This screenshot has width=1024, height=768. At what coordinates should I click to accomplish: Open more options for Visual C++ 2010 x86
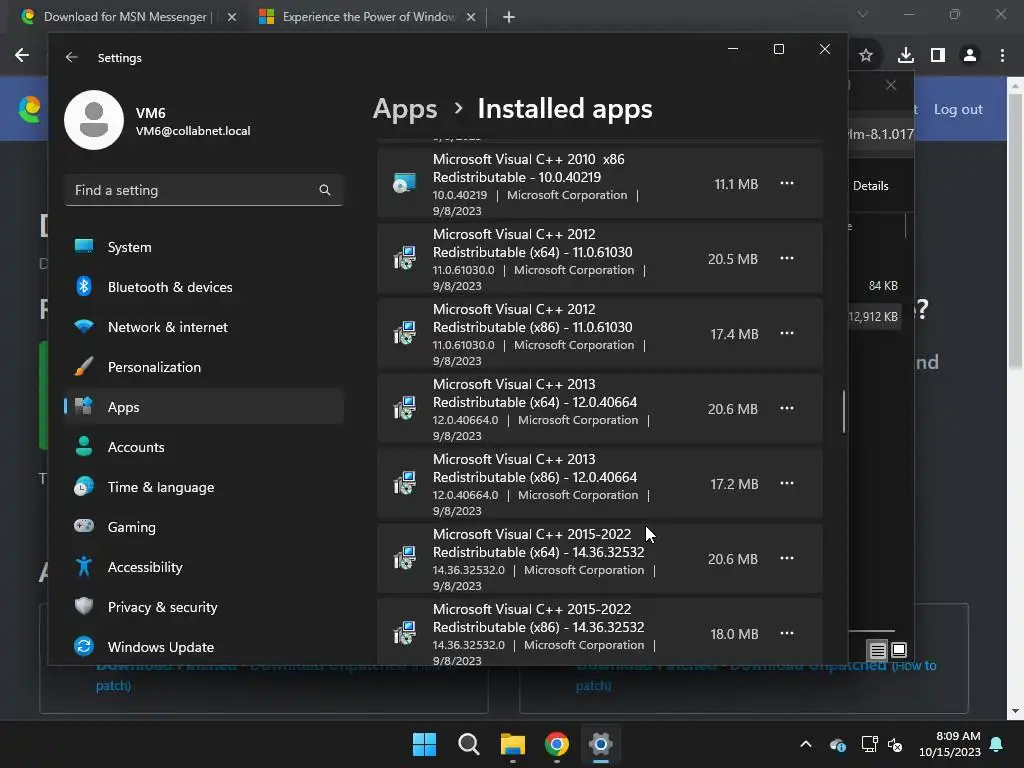point(787,184)
